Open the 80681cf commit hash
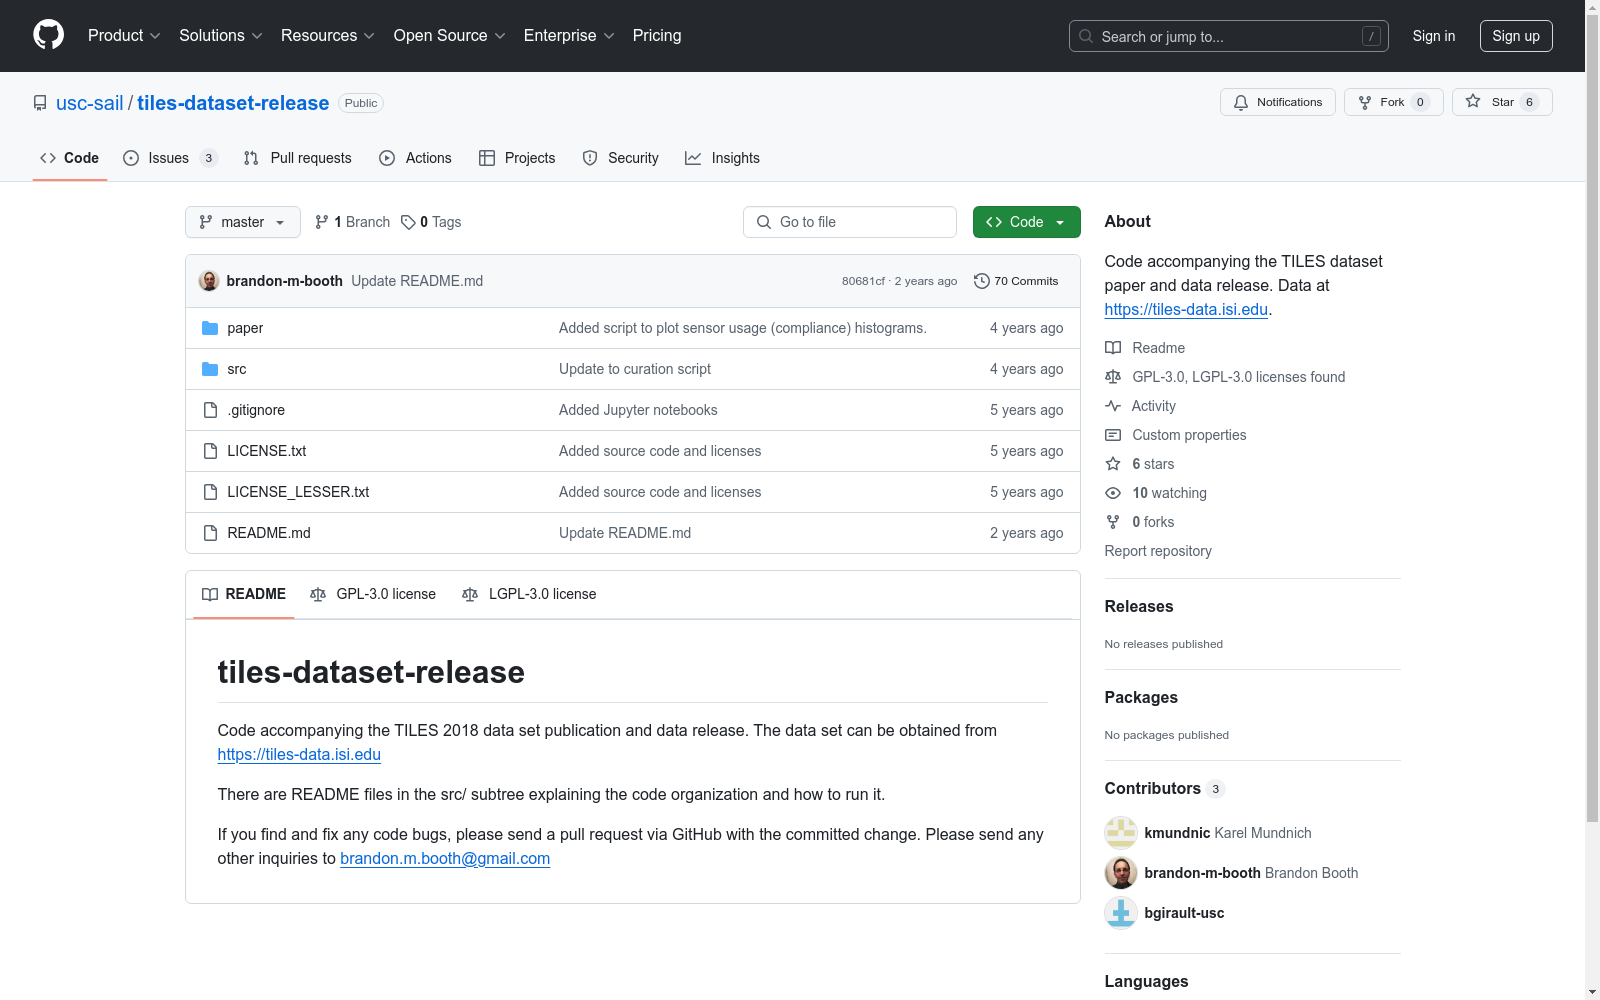1600x1000 pixels. pos(863,281)
